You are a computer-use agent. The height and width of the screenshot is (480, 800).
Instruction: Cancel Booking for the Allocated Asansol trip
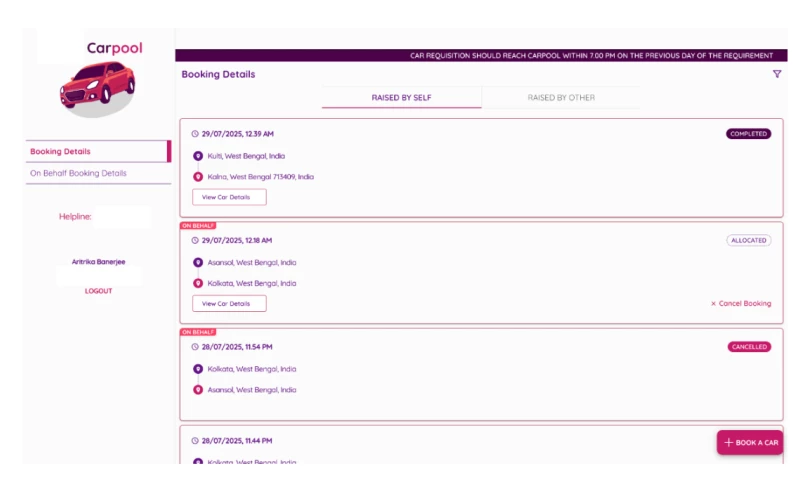pos(741,304)
